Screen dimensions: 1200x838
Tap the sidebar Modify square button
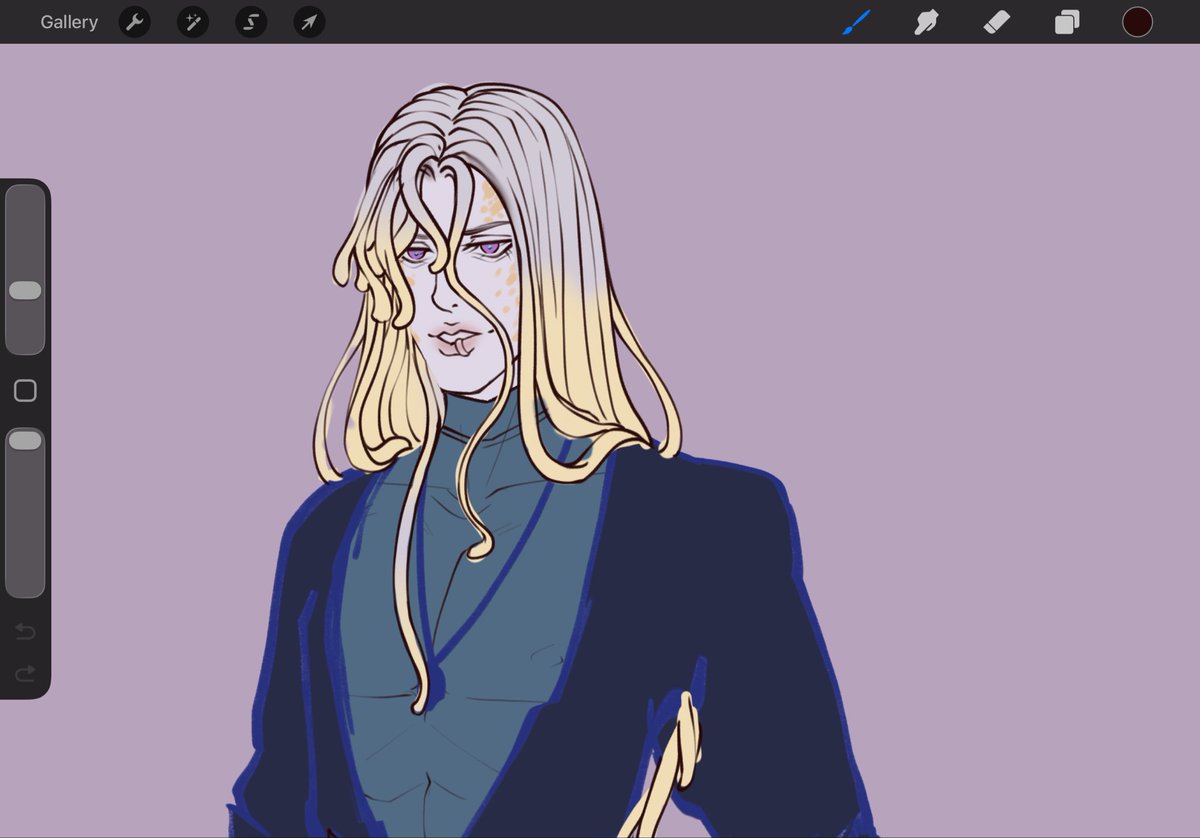click(25, 391)
